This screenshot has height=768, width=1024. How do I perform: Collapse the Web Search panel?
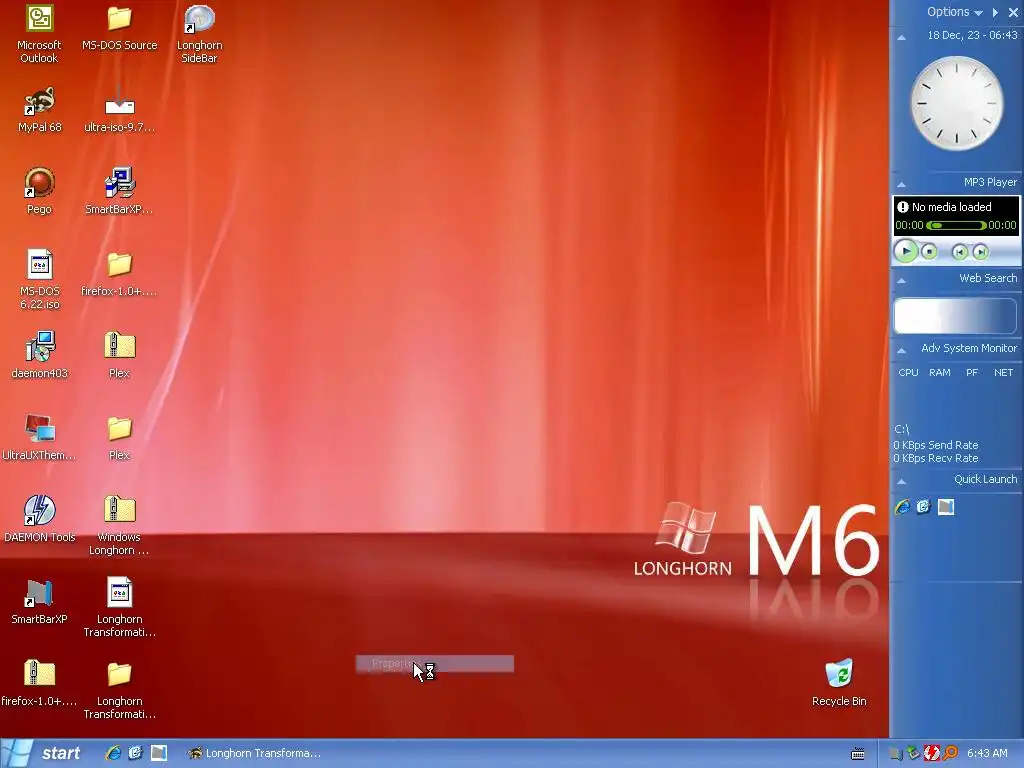click(x=902, y=281)
